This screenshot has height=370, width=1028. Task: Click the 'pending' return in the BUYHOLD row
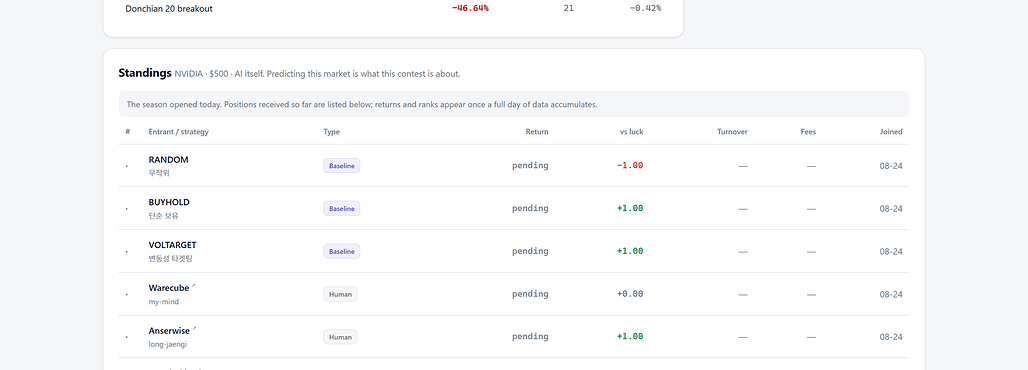530,208
